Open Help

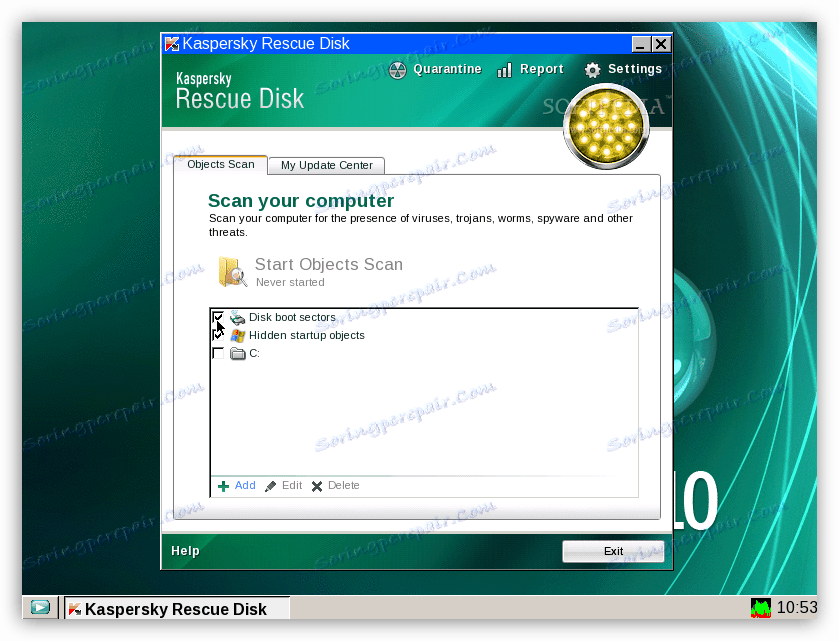tap(185, 551)
